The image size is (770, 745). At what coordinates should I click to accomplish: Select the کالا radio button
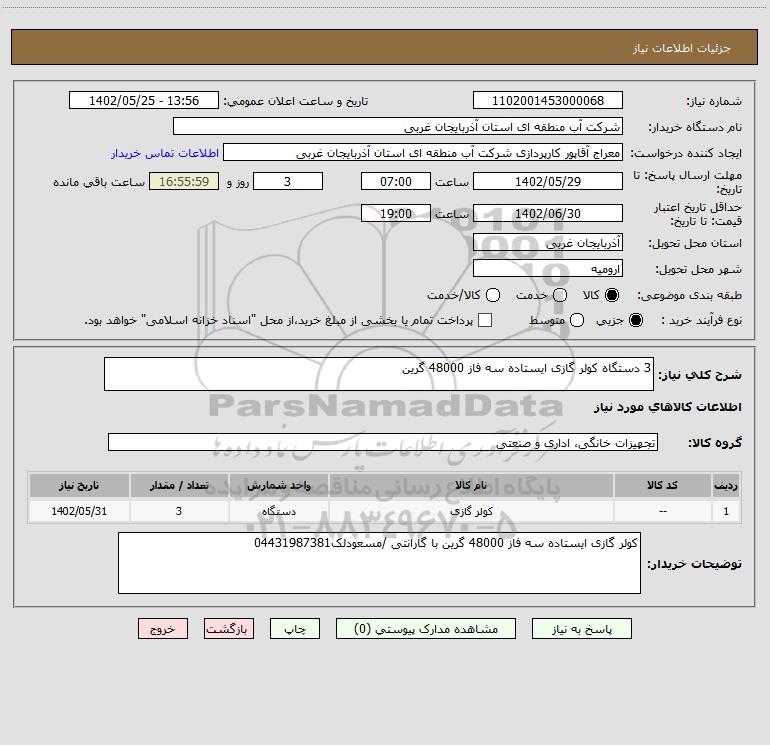(x=612, y=295)
